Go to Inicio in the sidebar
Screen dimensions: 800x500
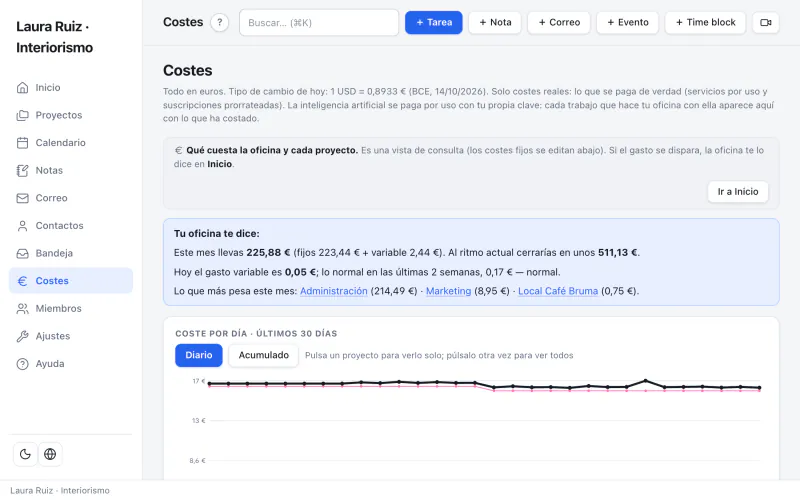[71, 88]
